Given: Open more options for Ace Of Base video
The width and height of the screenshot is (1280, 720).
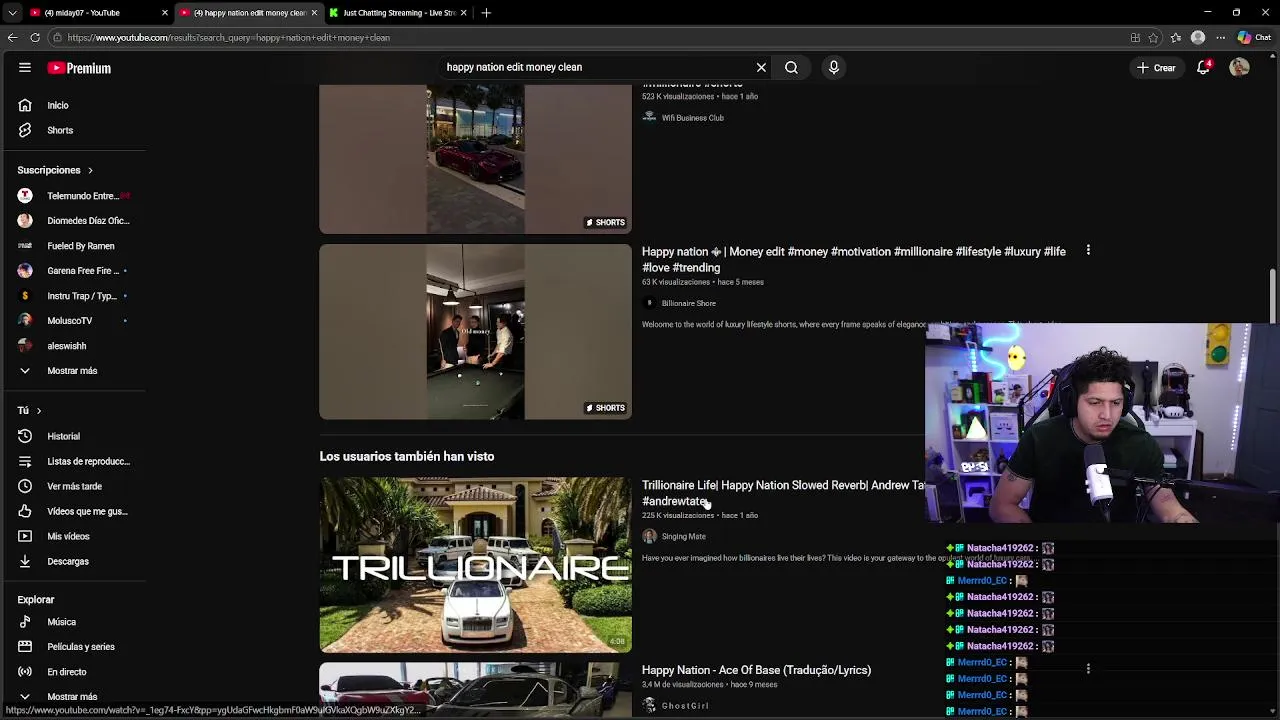Looking at the screenshot, I should click(1088, 669).
